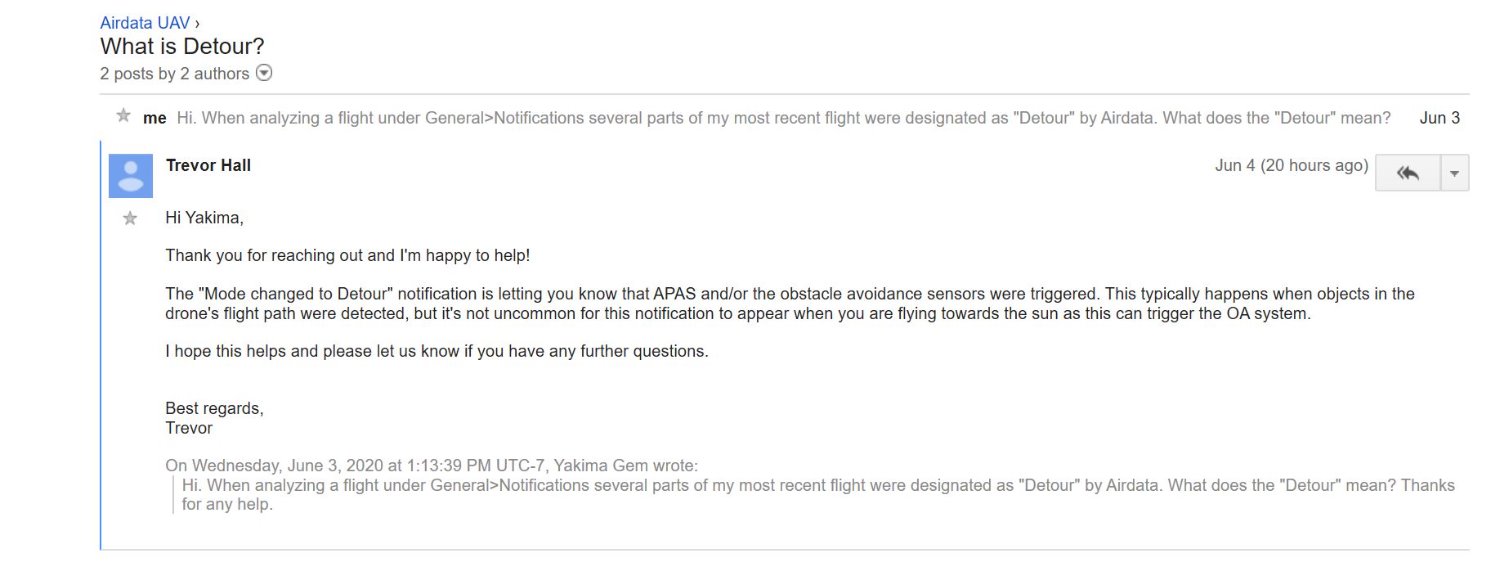1500x576 pixels.
Task: Click the "On Wednesday, June 3, 2020" quote header
Action: point(432,465)
